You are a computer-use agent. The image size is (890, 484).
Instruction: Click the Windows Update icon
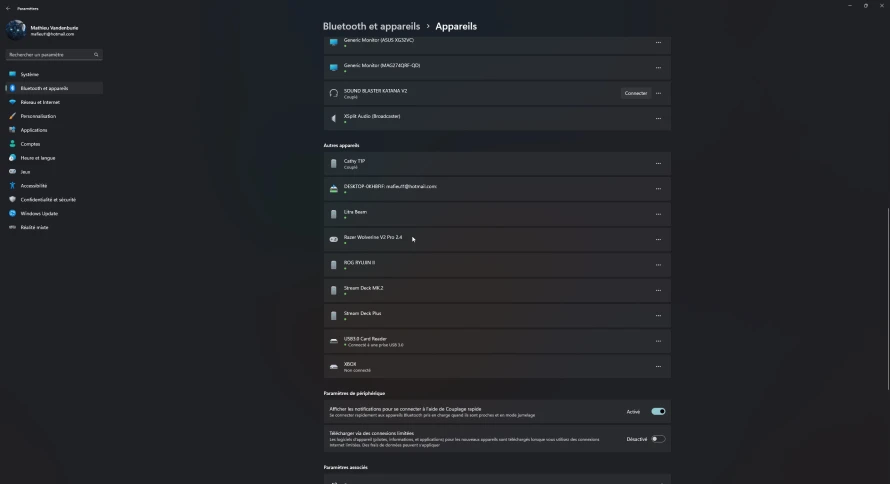[12, 213]
